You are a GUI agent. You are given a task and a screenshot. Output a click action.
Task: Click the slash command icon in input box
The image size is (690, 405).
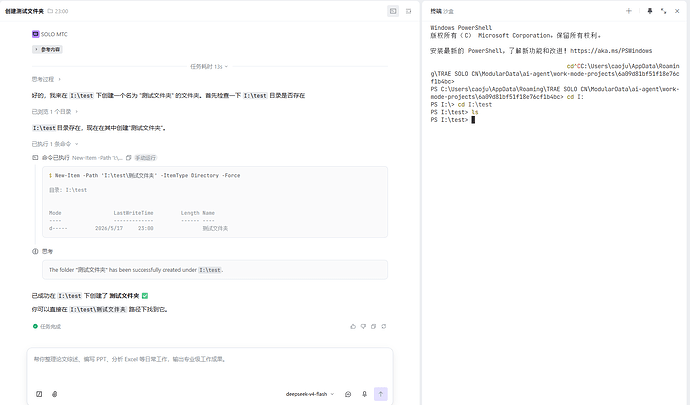(x=39, y=394)
